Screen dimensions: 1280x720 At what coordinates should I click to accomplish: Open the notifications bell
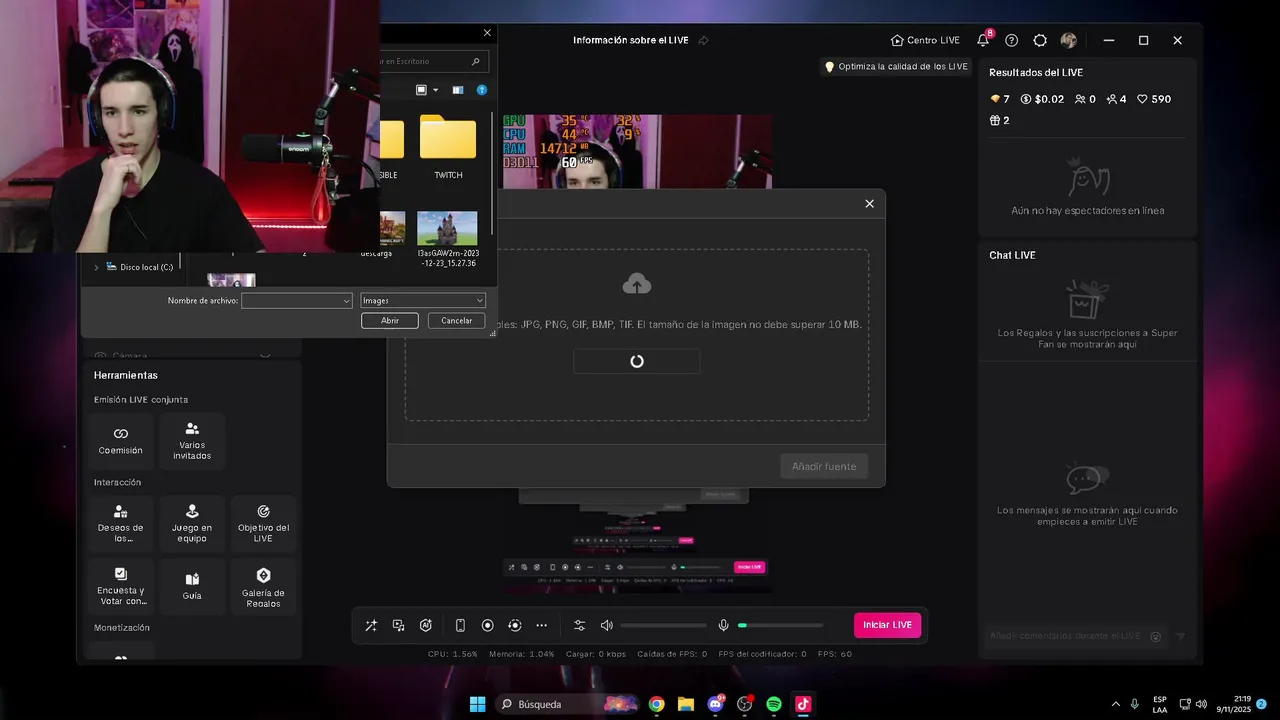tap(984, 40)
